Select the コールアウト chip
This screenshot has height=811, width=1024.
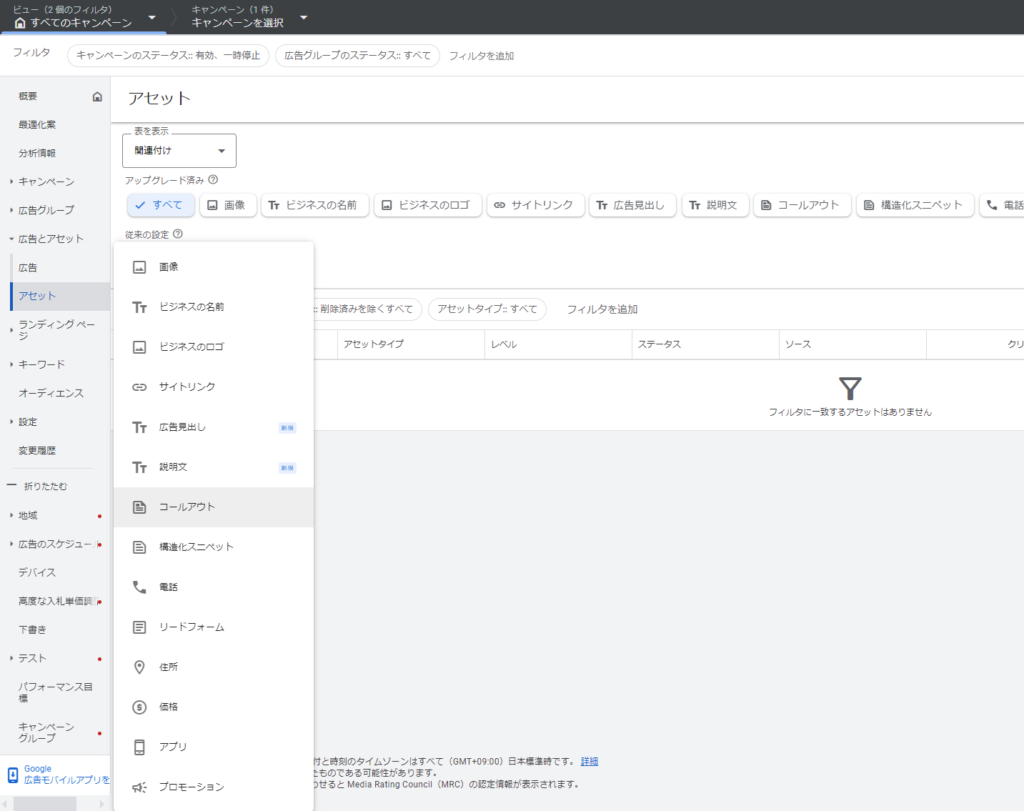(803, 205)
